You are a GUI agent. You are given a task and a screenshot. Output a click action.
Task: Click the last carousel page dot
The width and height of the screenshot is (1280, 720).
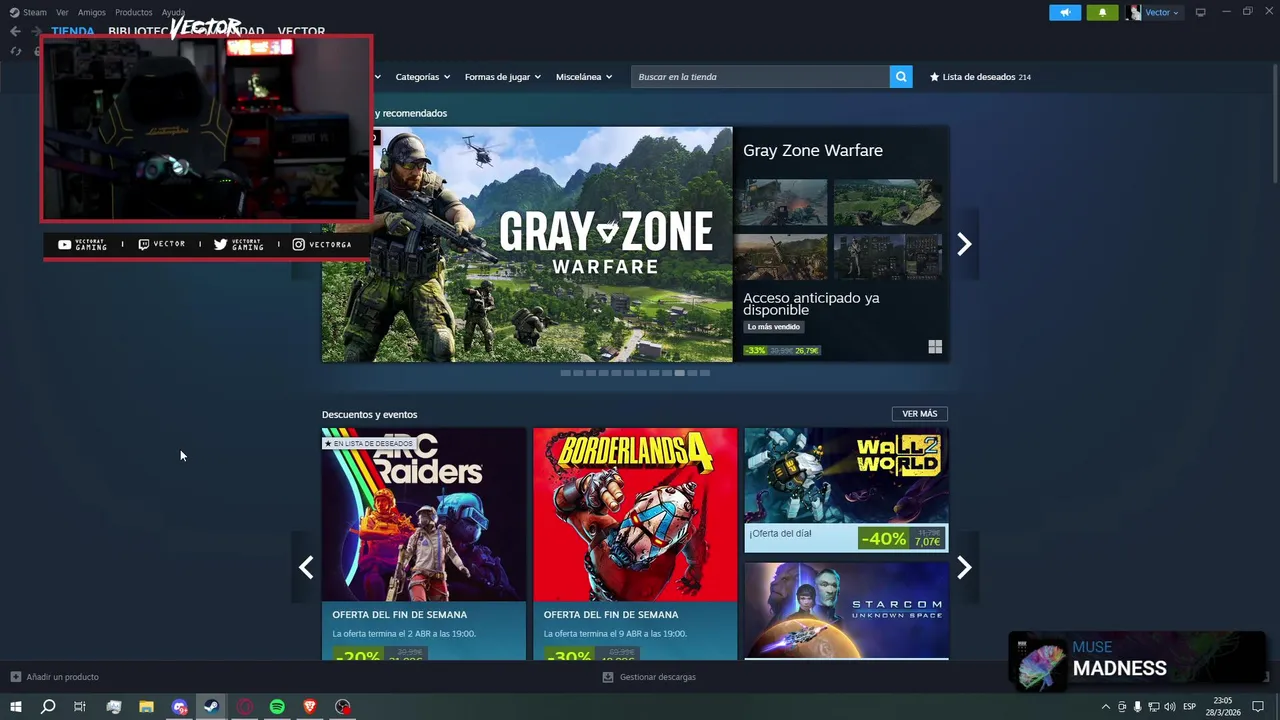click(705, 373)
